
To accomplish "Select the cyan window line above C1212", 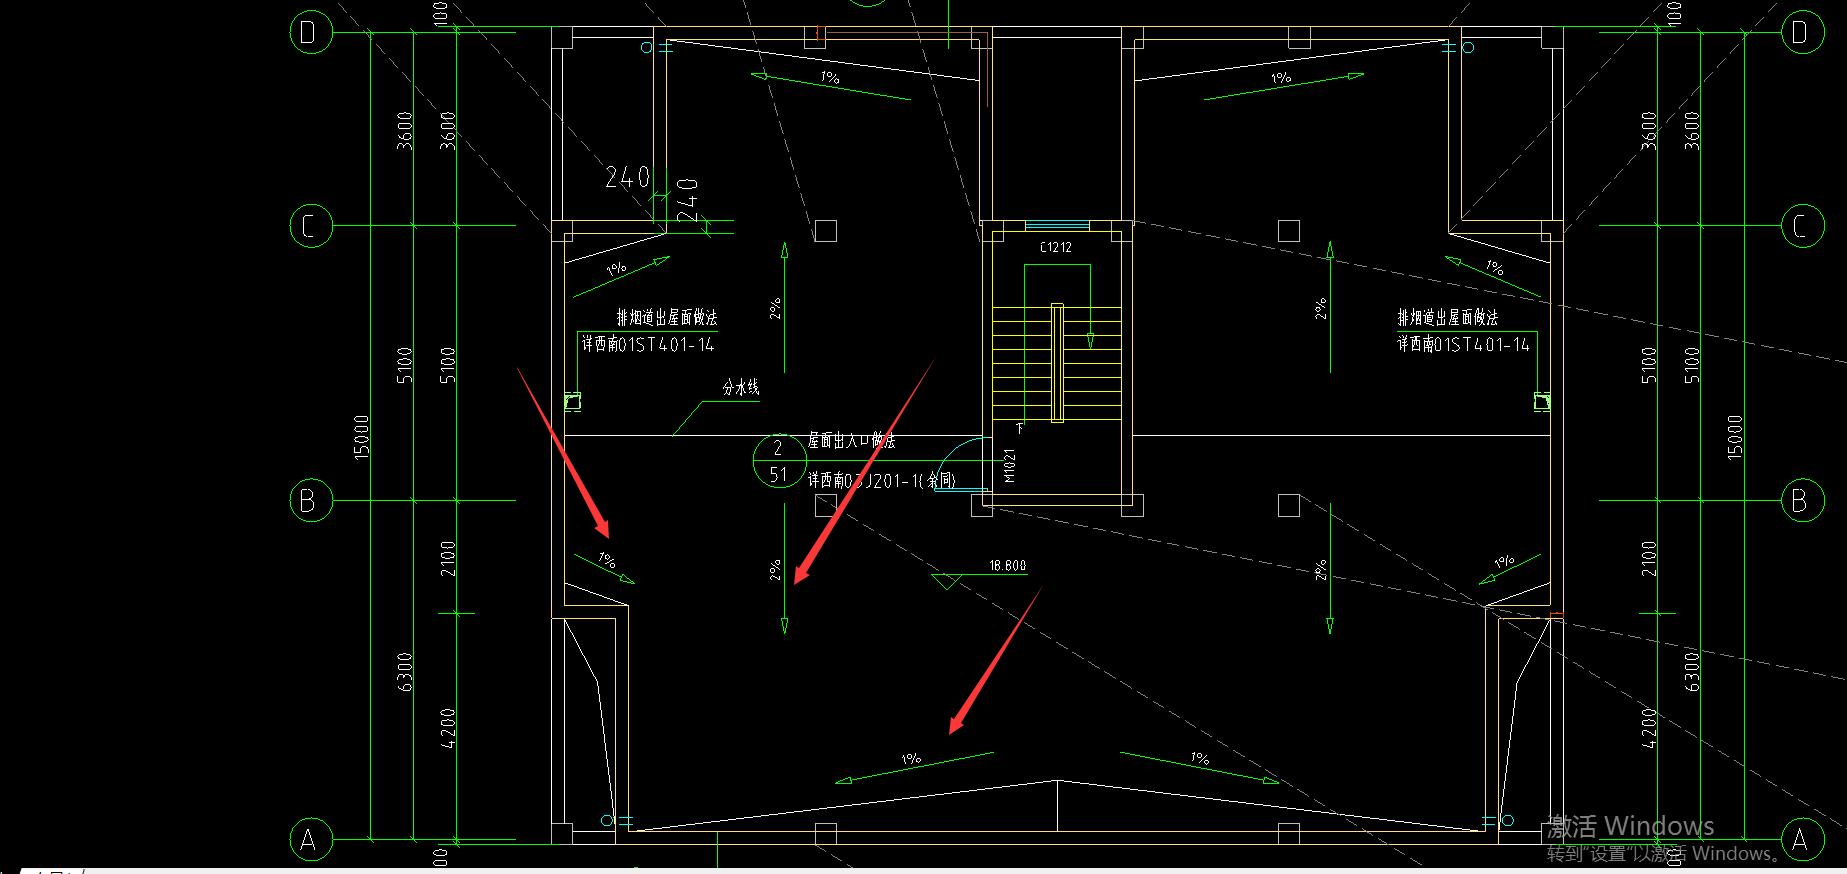I will (1057, 225).
